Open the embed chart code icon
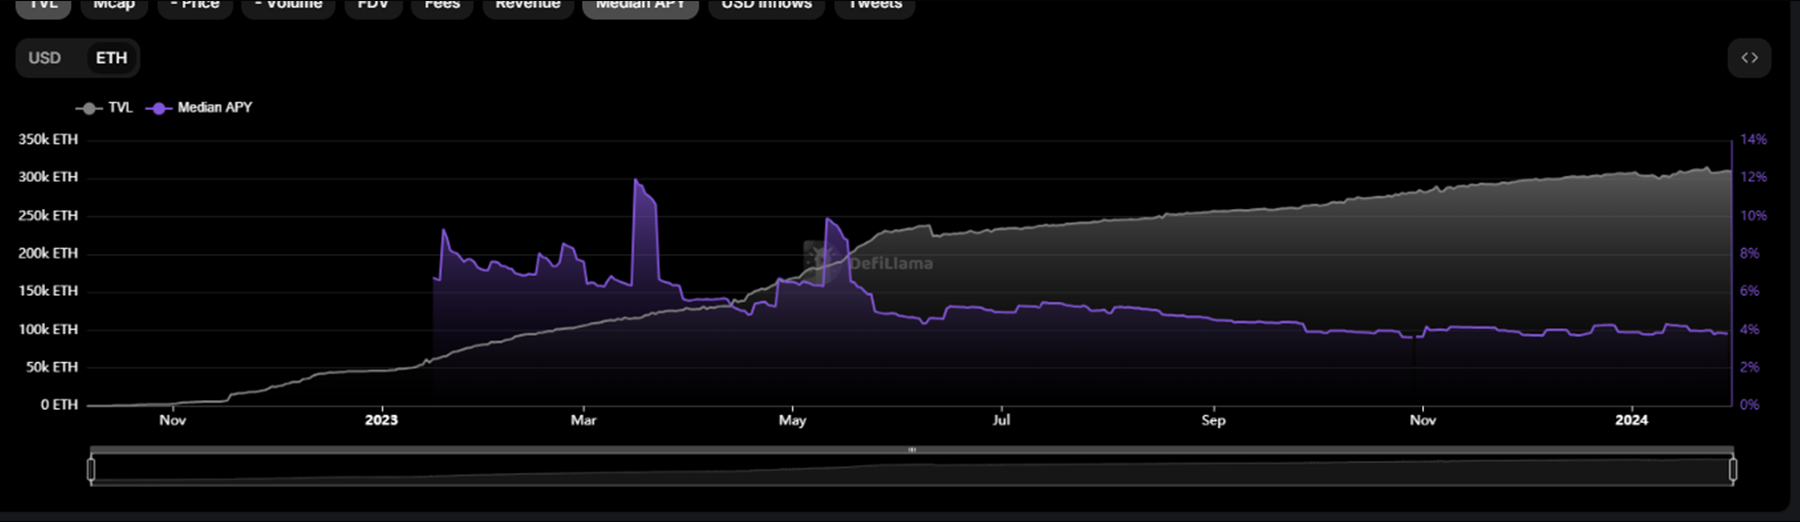 coord(1749,58)
